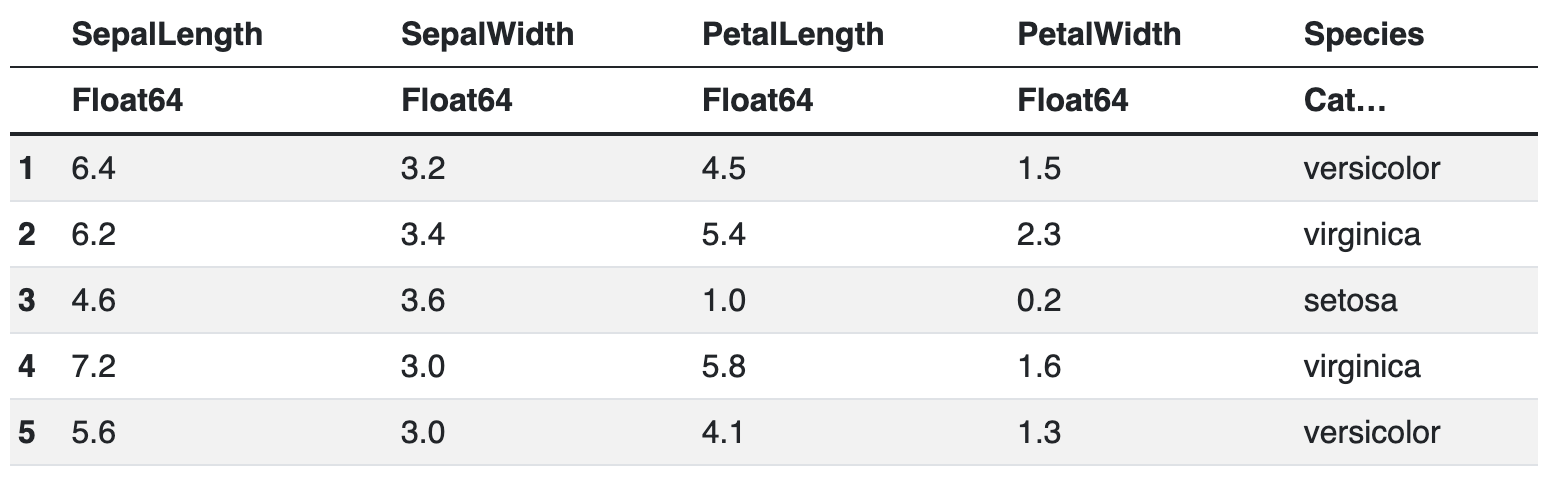Click virginica in row 4

1362,366
